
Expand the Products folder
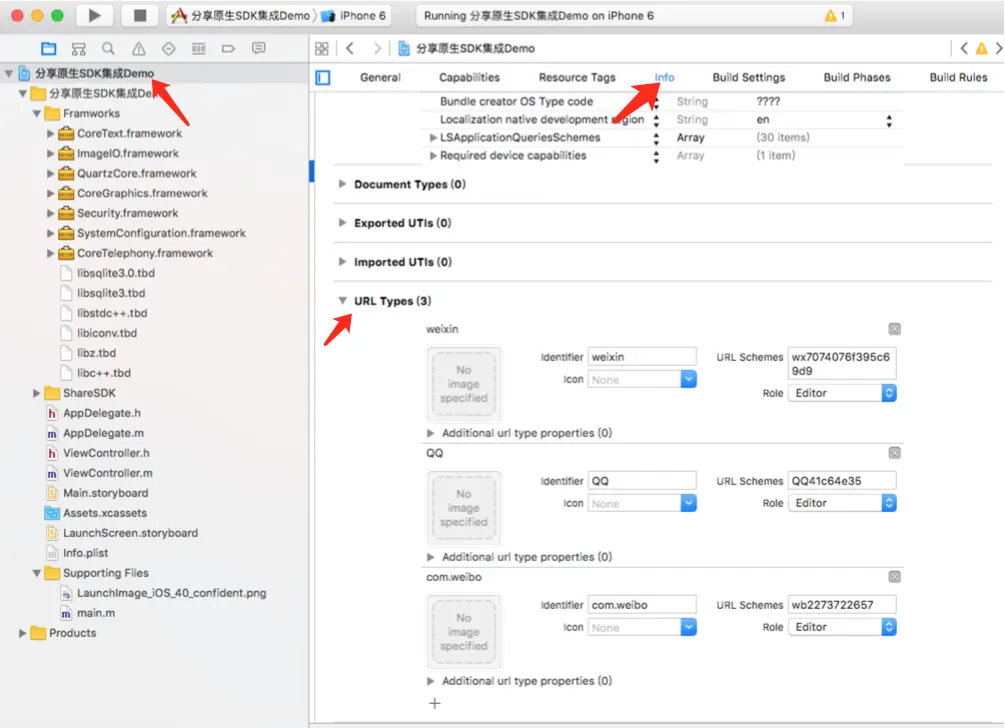(22, 633)
